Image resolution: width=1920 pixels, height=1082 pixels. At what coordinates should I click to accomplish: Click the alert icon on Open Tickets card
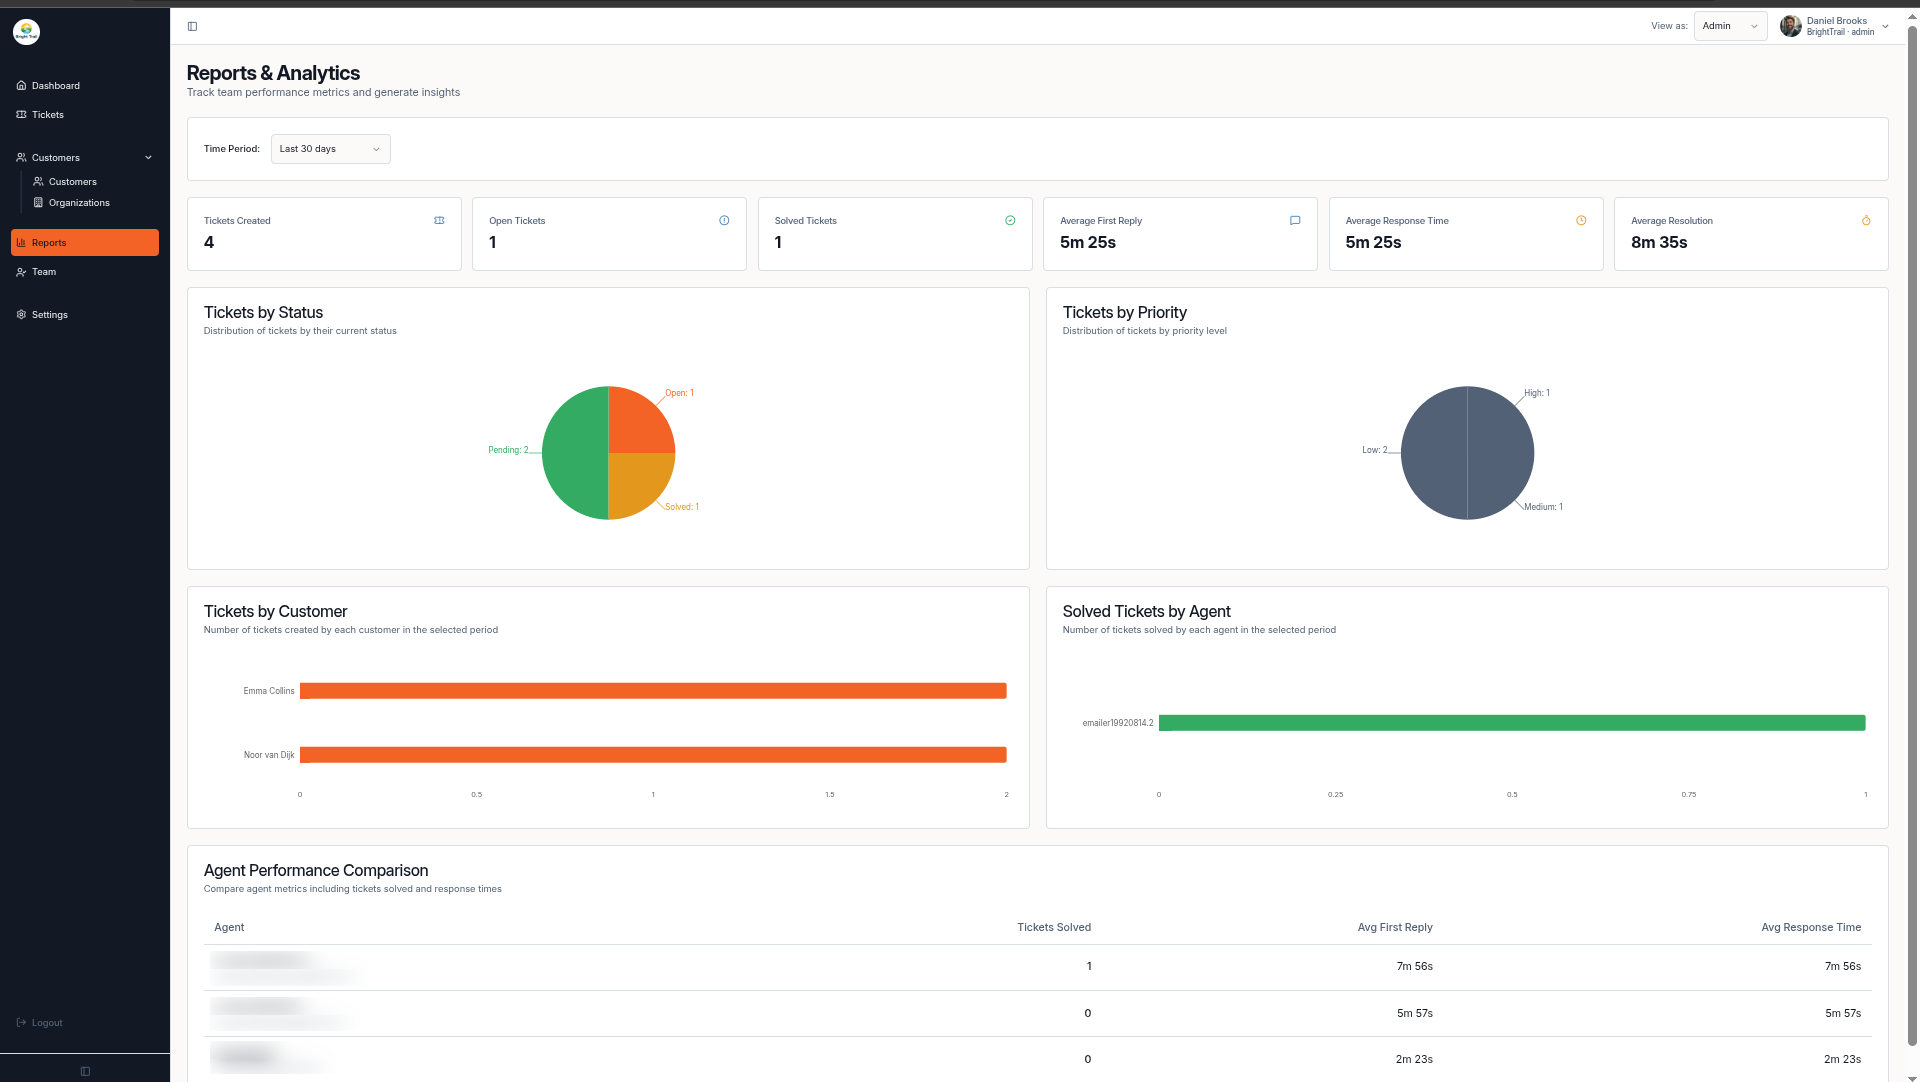(724, 221)
